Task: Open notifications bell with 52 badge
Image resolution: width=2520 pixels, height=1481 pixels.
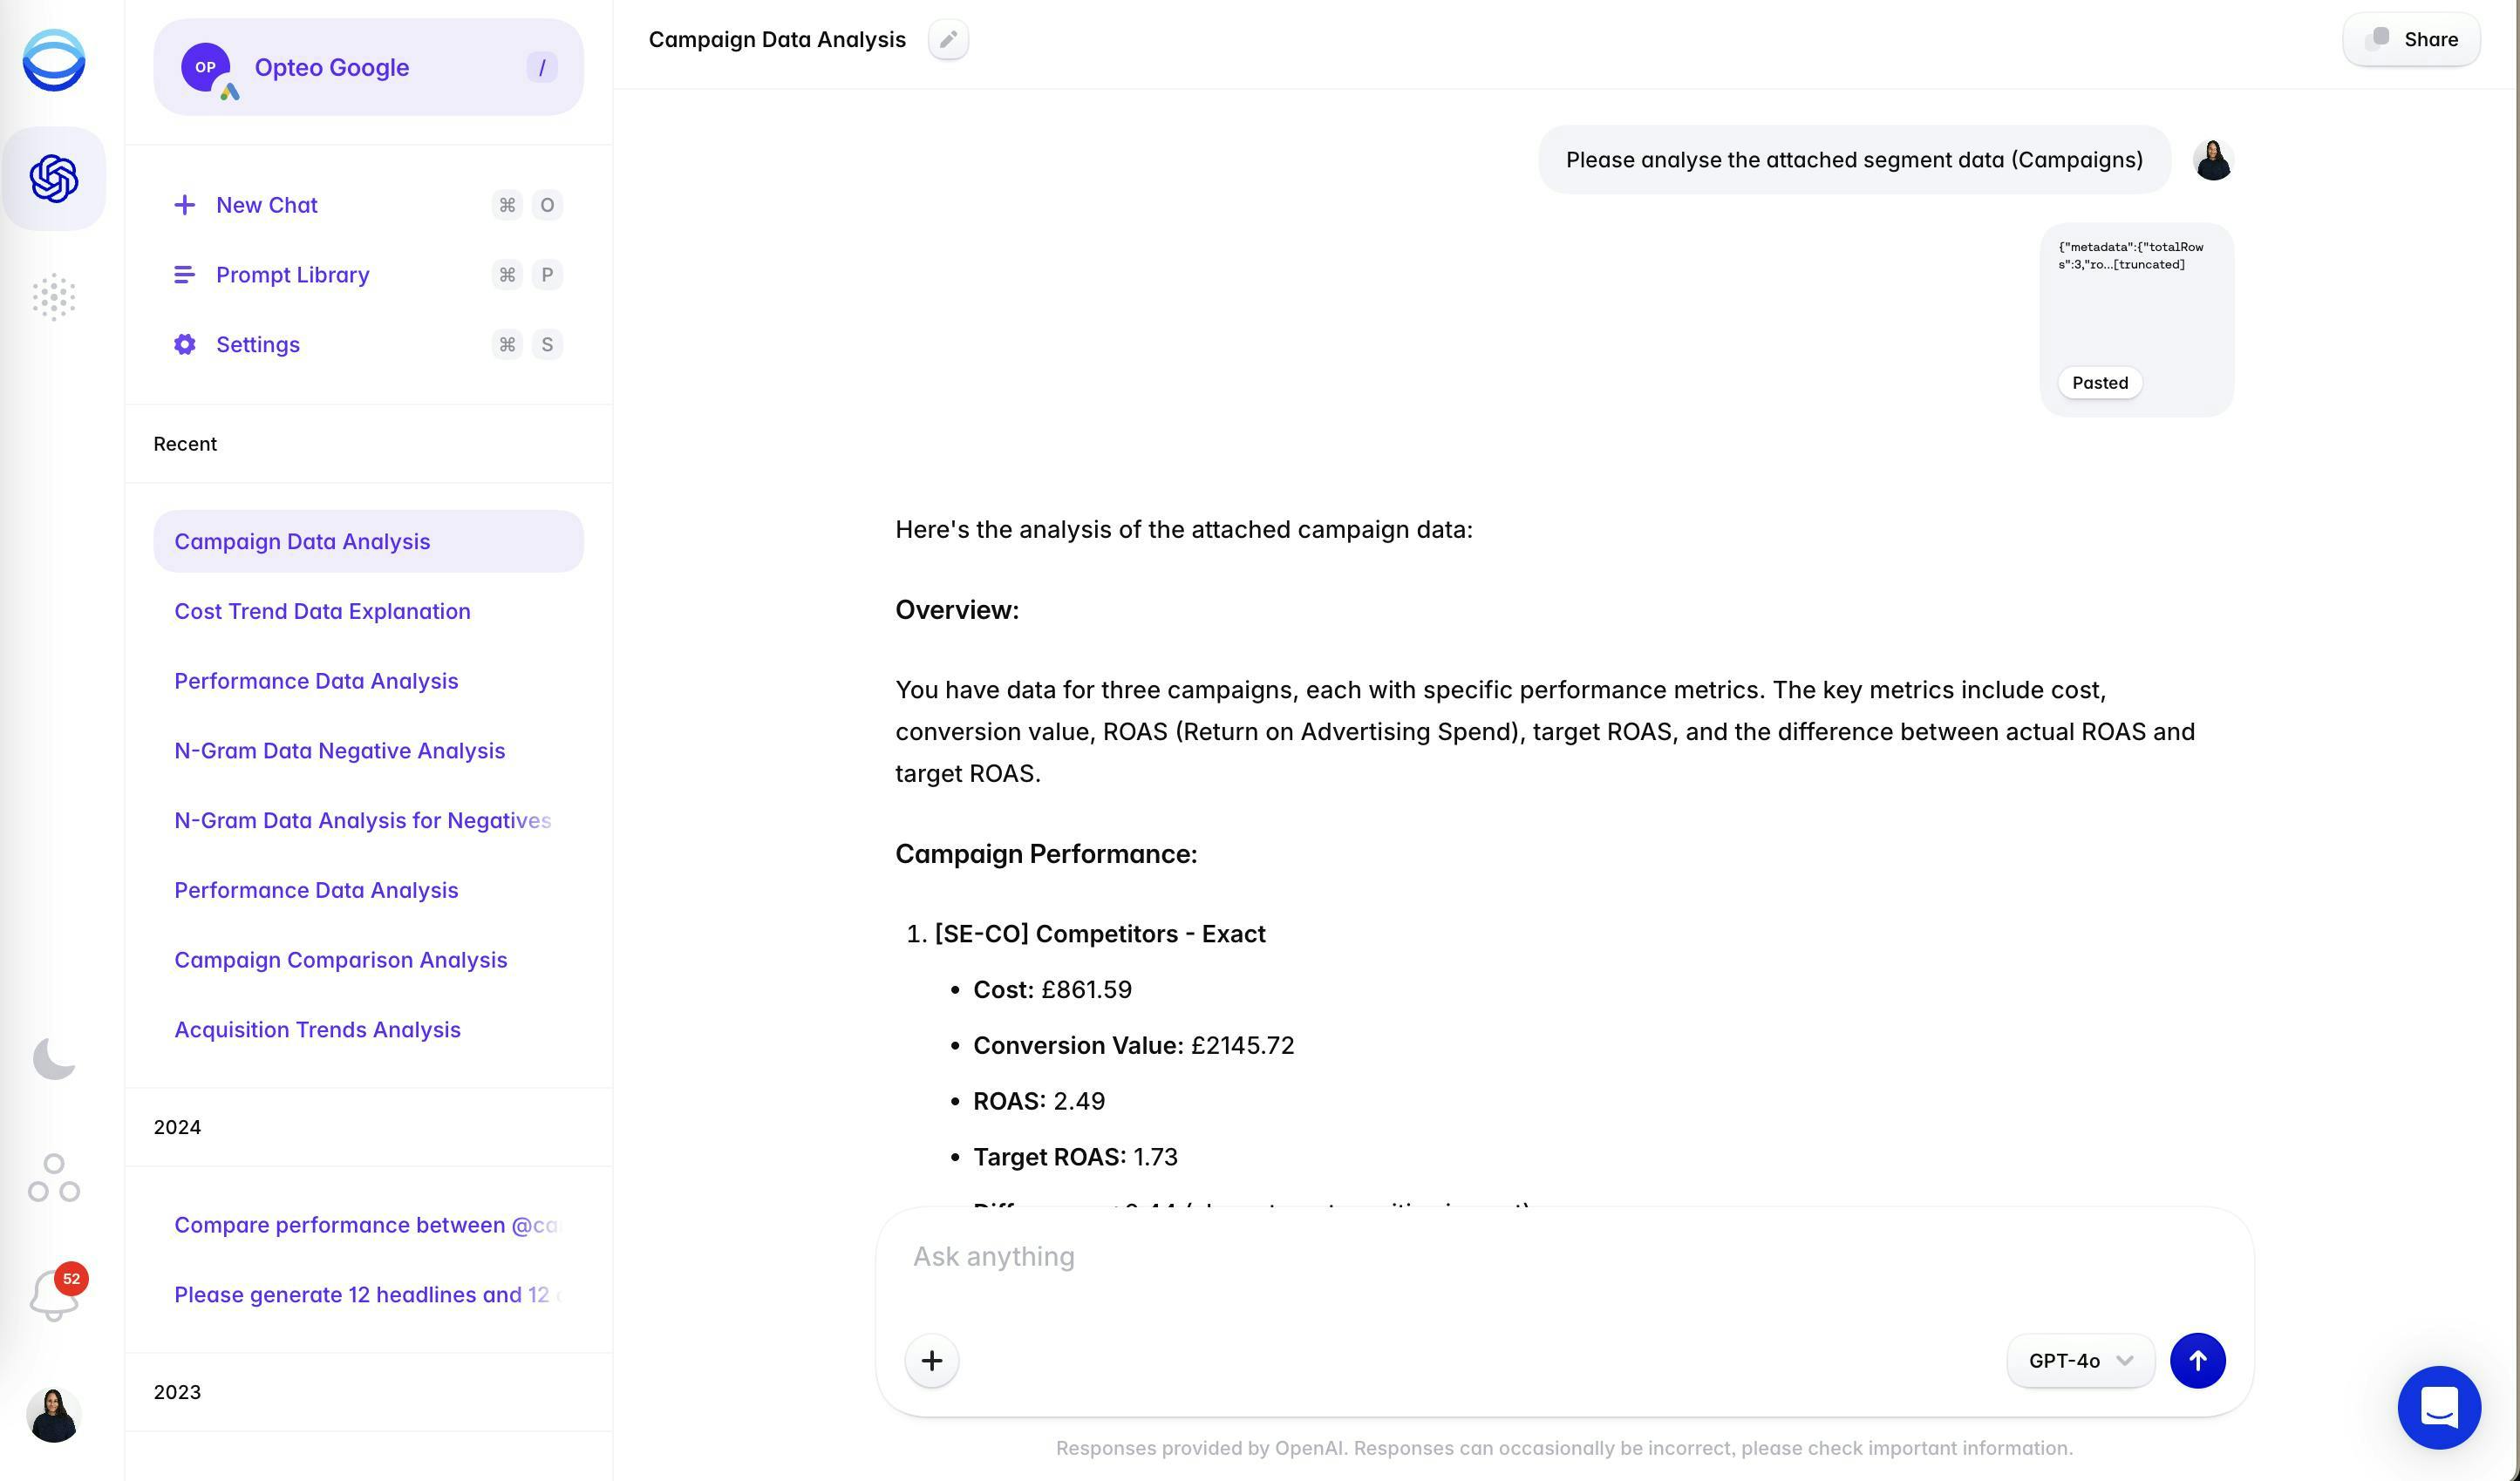Action: [54, 1295]
